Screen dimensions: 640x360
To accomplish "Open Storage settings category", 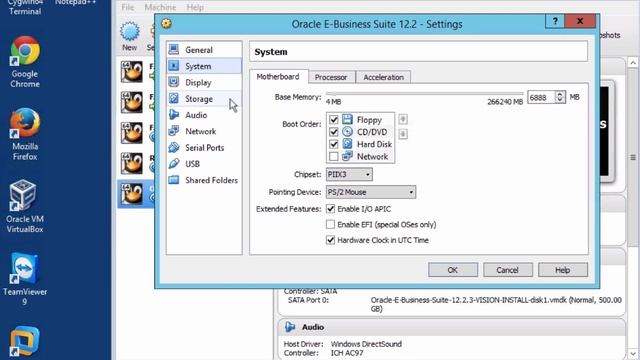I will click(x=204, y=99).
